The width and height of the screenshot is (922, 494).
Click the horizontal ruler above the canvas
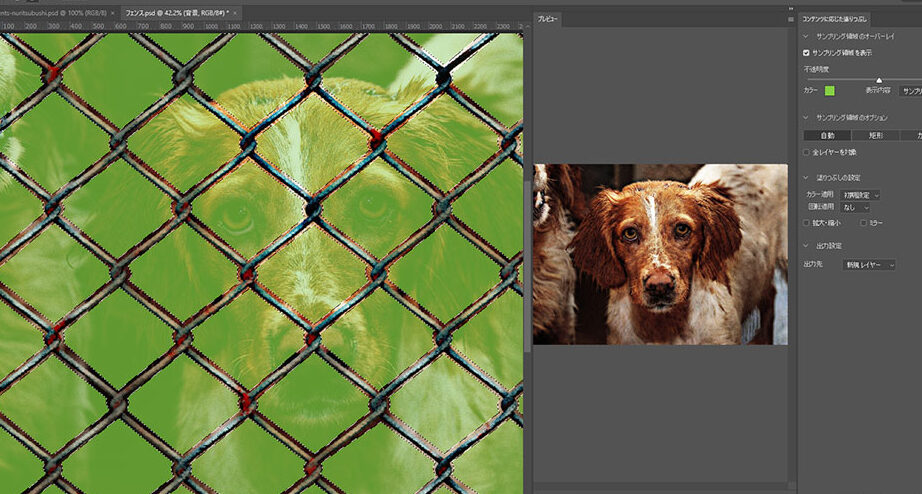click(x=262, y=26)
